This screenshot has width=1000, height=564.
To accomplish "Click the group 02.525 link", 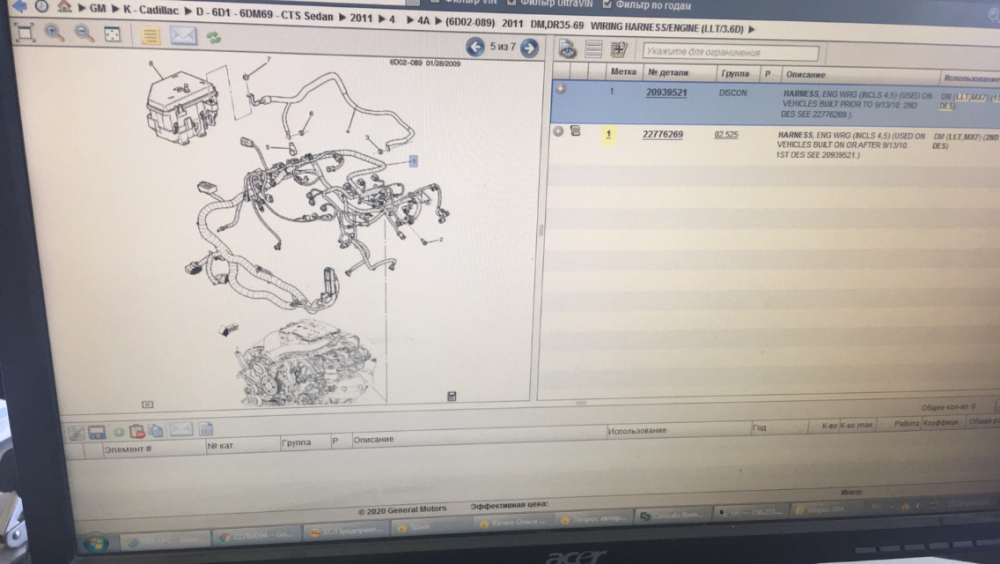I will (726, 133).
